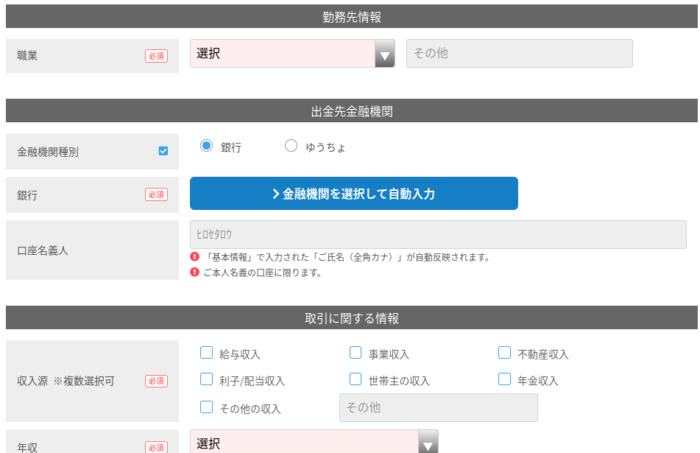Open the 職業 選択 combo box
700x453 pixels.
(x=292, y=54)
